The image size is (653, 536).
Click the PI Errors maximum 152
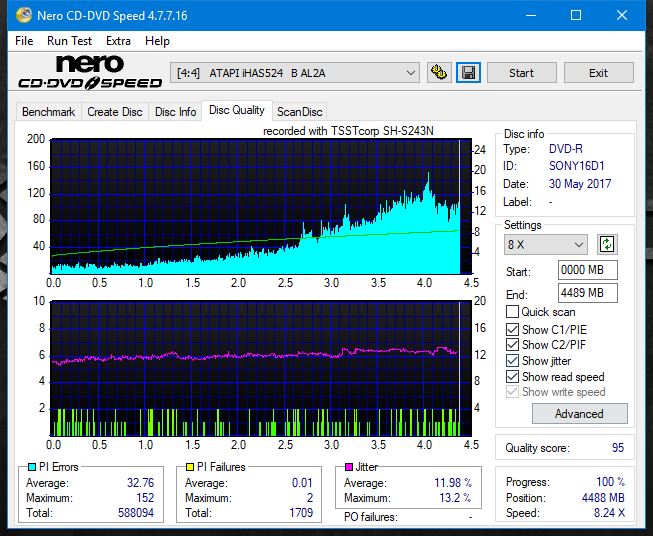coord(145,498)
